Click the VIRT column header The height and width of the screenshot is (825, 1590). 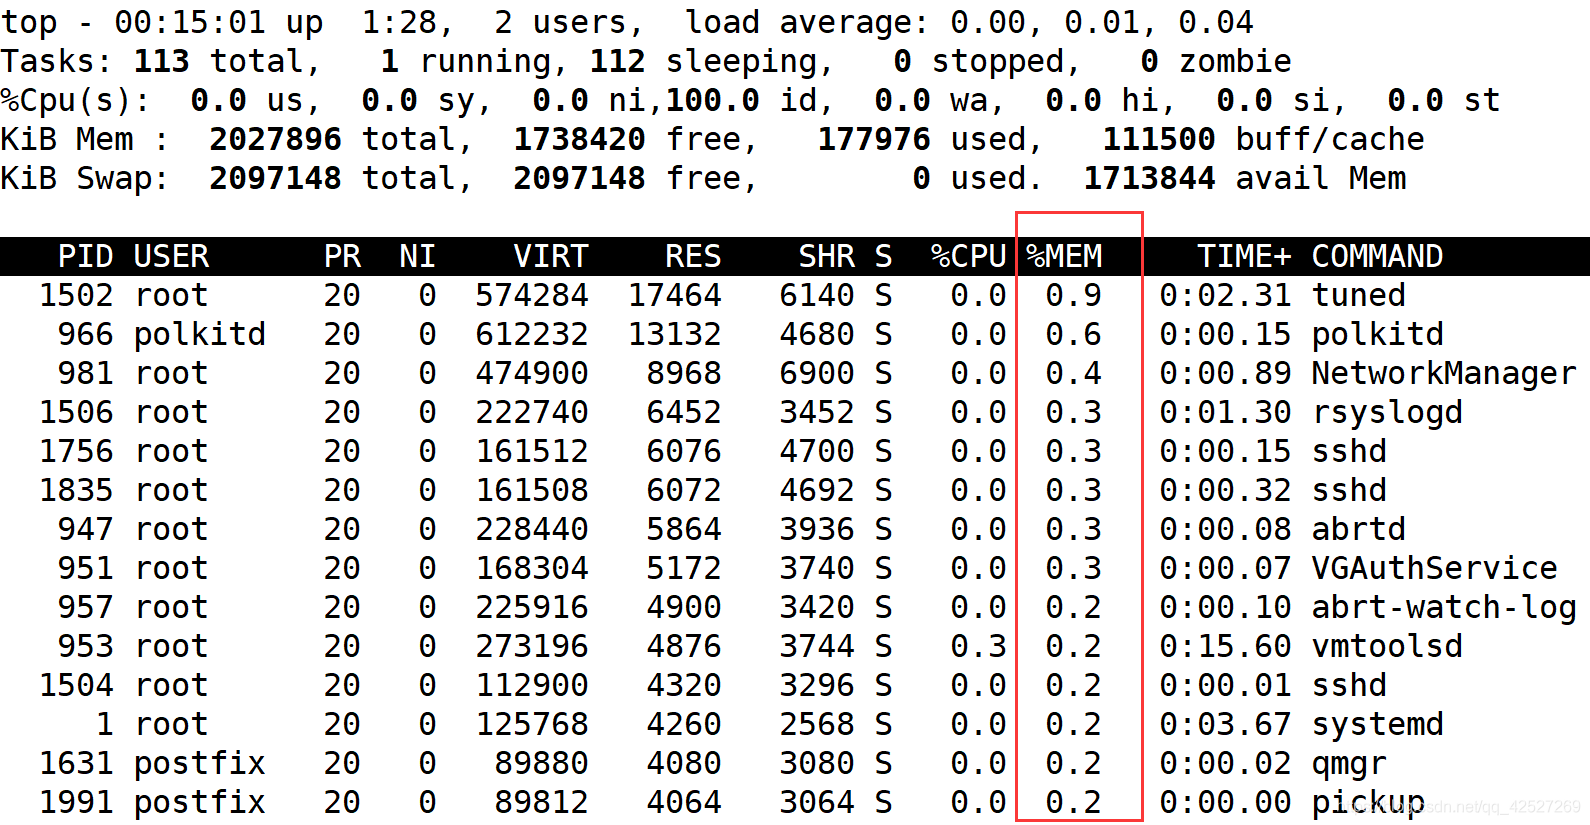[551, 257]
